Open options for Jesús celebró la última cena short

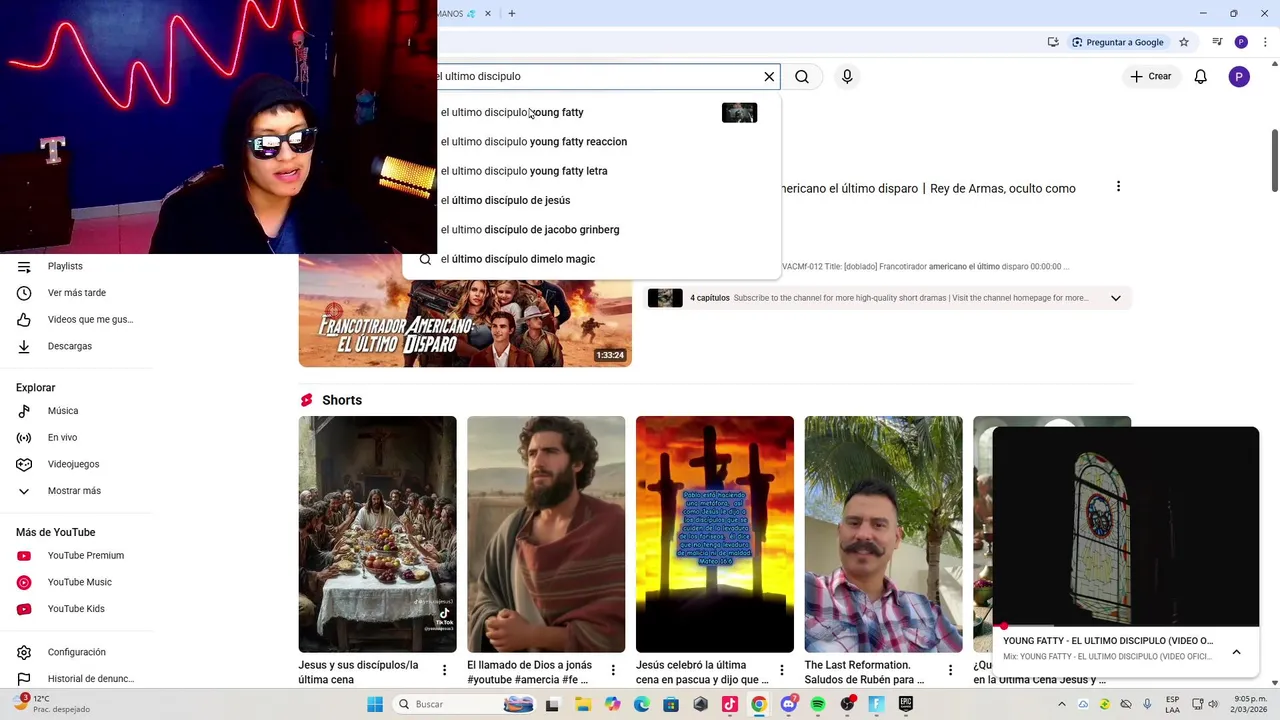pos(782,670)
